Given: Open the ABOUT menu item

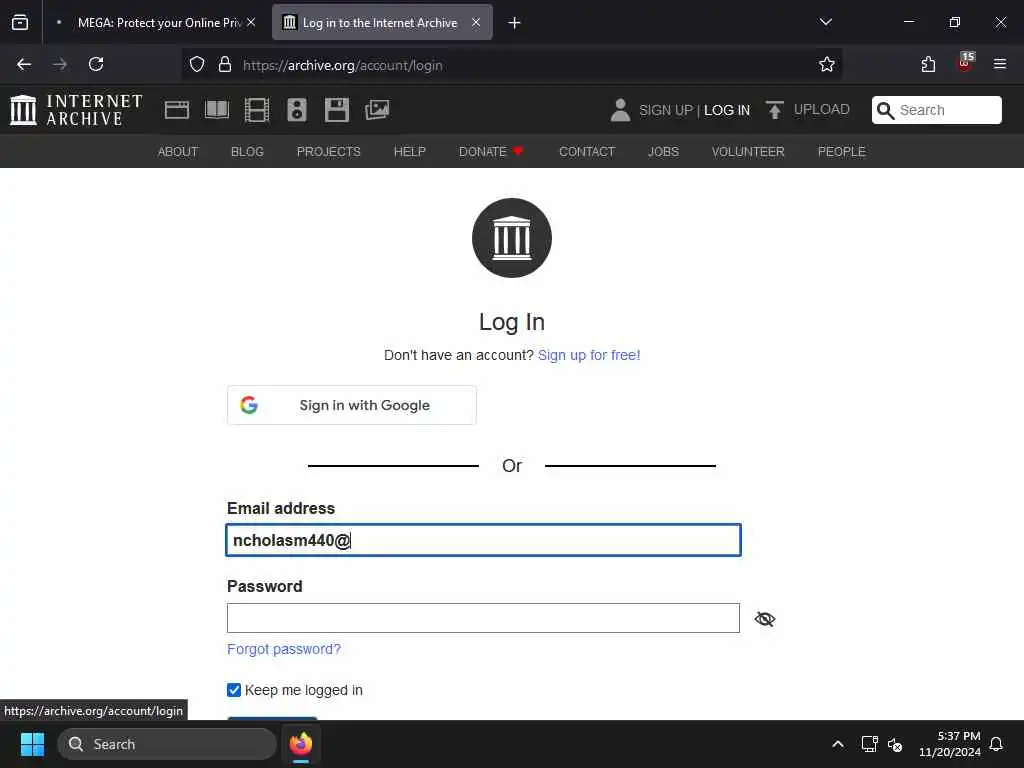Looking at the screenshot, I should tap(178, 152).
